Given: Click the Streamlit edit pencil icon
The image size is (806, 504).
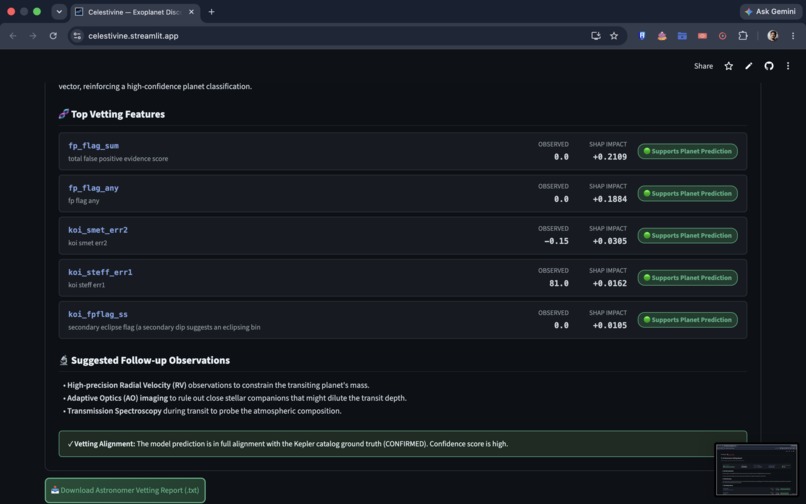Looking at the screenshot, I should click(x=748, y=66).
